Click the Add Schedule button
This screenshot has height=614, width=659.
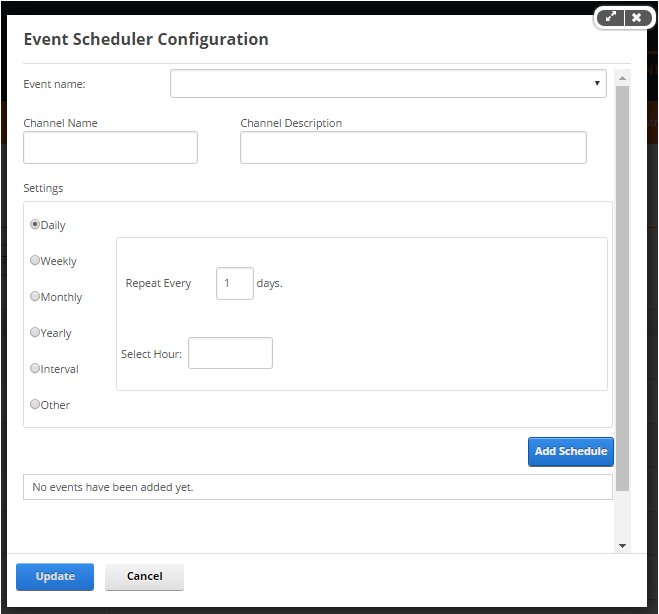pyautogui.click(x=571, y=451)
